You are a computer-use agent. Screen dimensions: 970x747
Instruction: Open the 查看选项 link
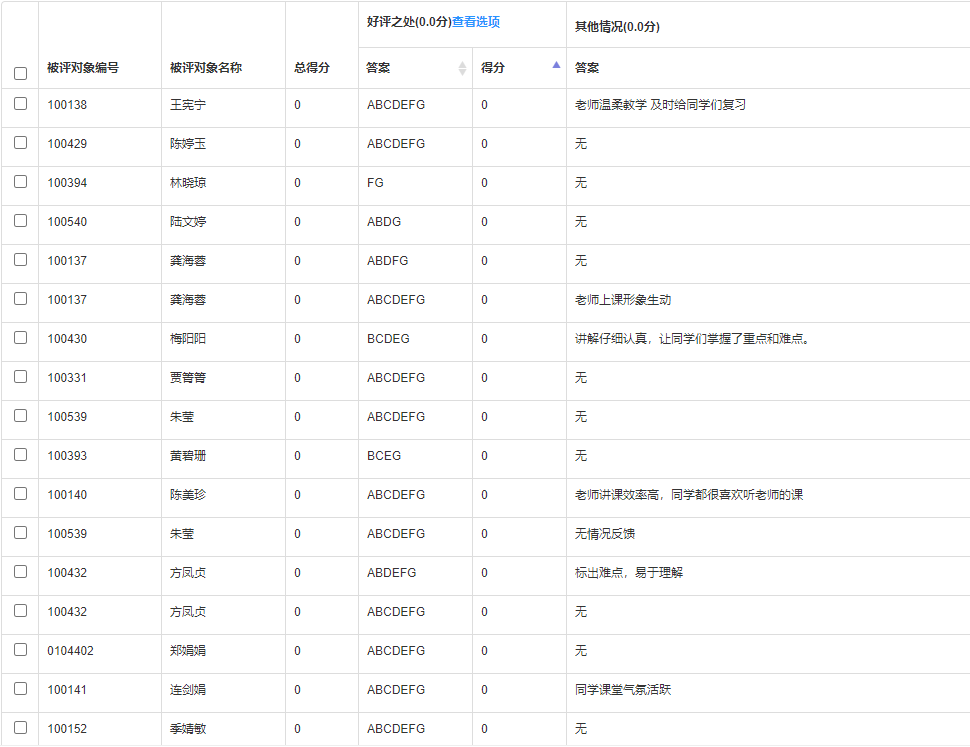point(476,22)
